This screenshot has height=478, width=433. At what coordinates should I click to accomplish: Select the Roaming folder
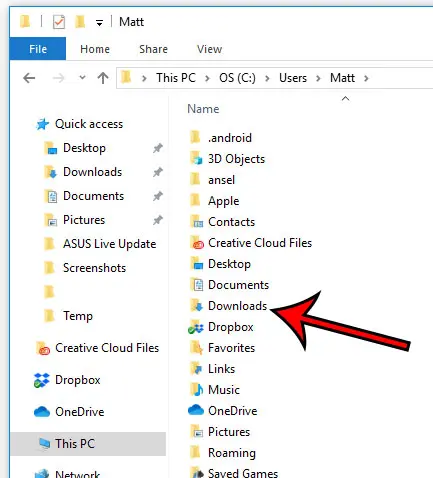232,453
